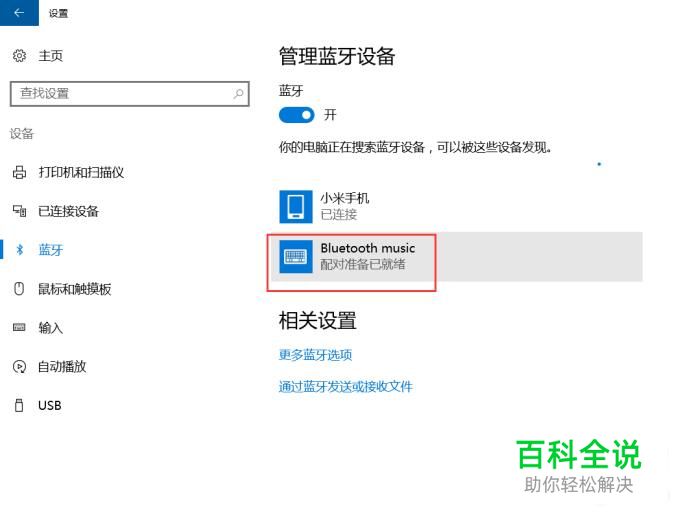Turn off the 蓝牙 toggle switch
The width and height of the screenshot is (692, 529).
[296, 115]
